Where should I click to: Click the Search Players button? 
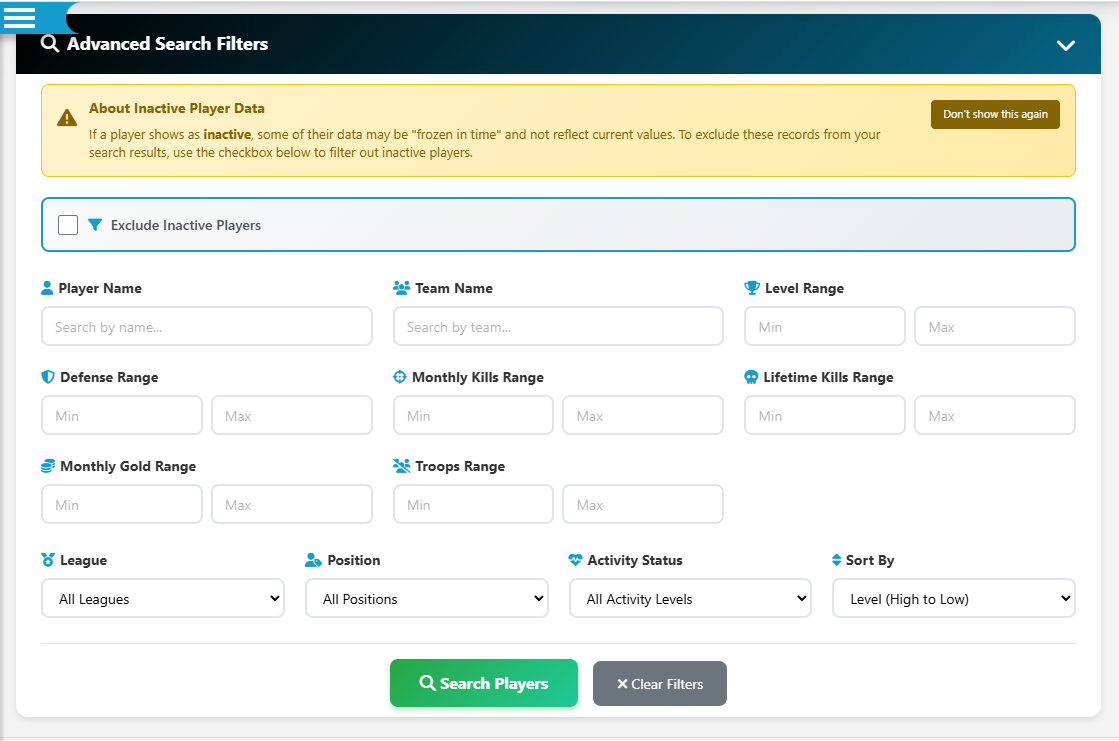click(x=483, y=683)
